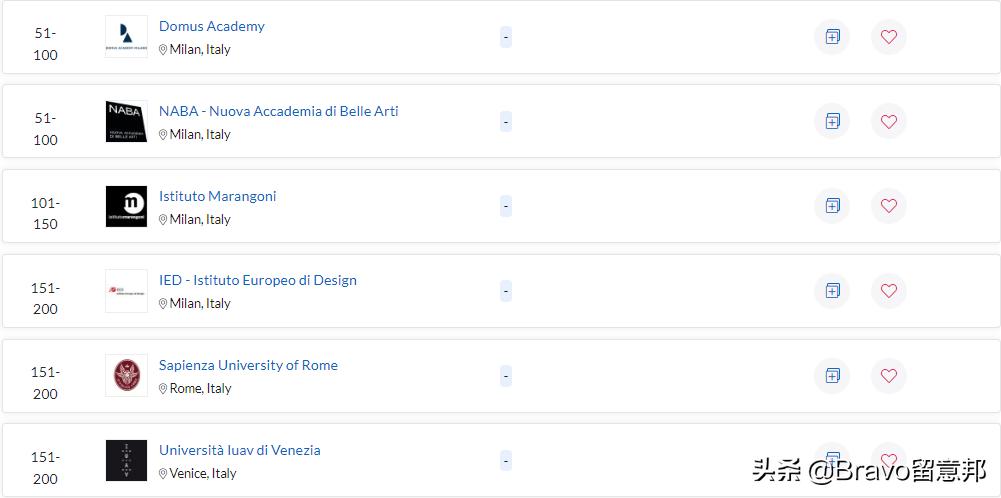
Task: Open NABA - Nuova Accademia di Belle Arti
Action: point(279,111)
